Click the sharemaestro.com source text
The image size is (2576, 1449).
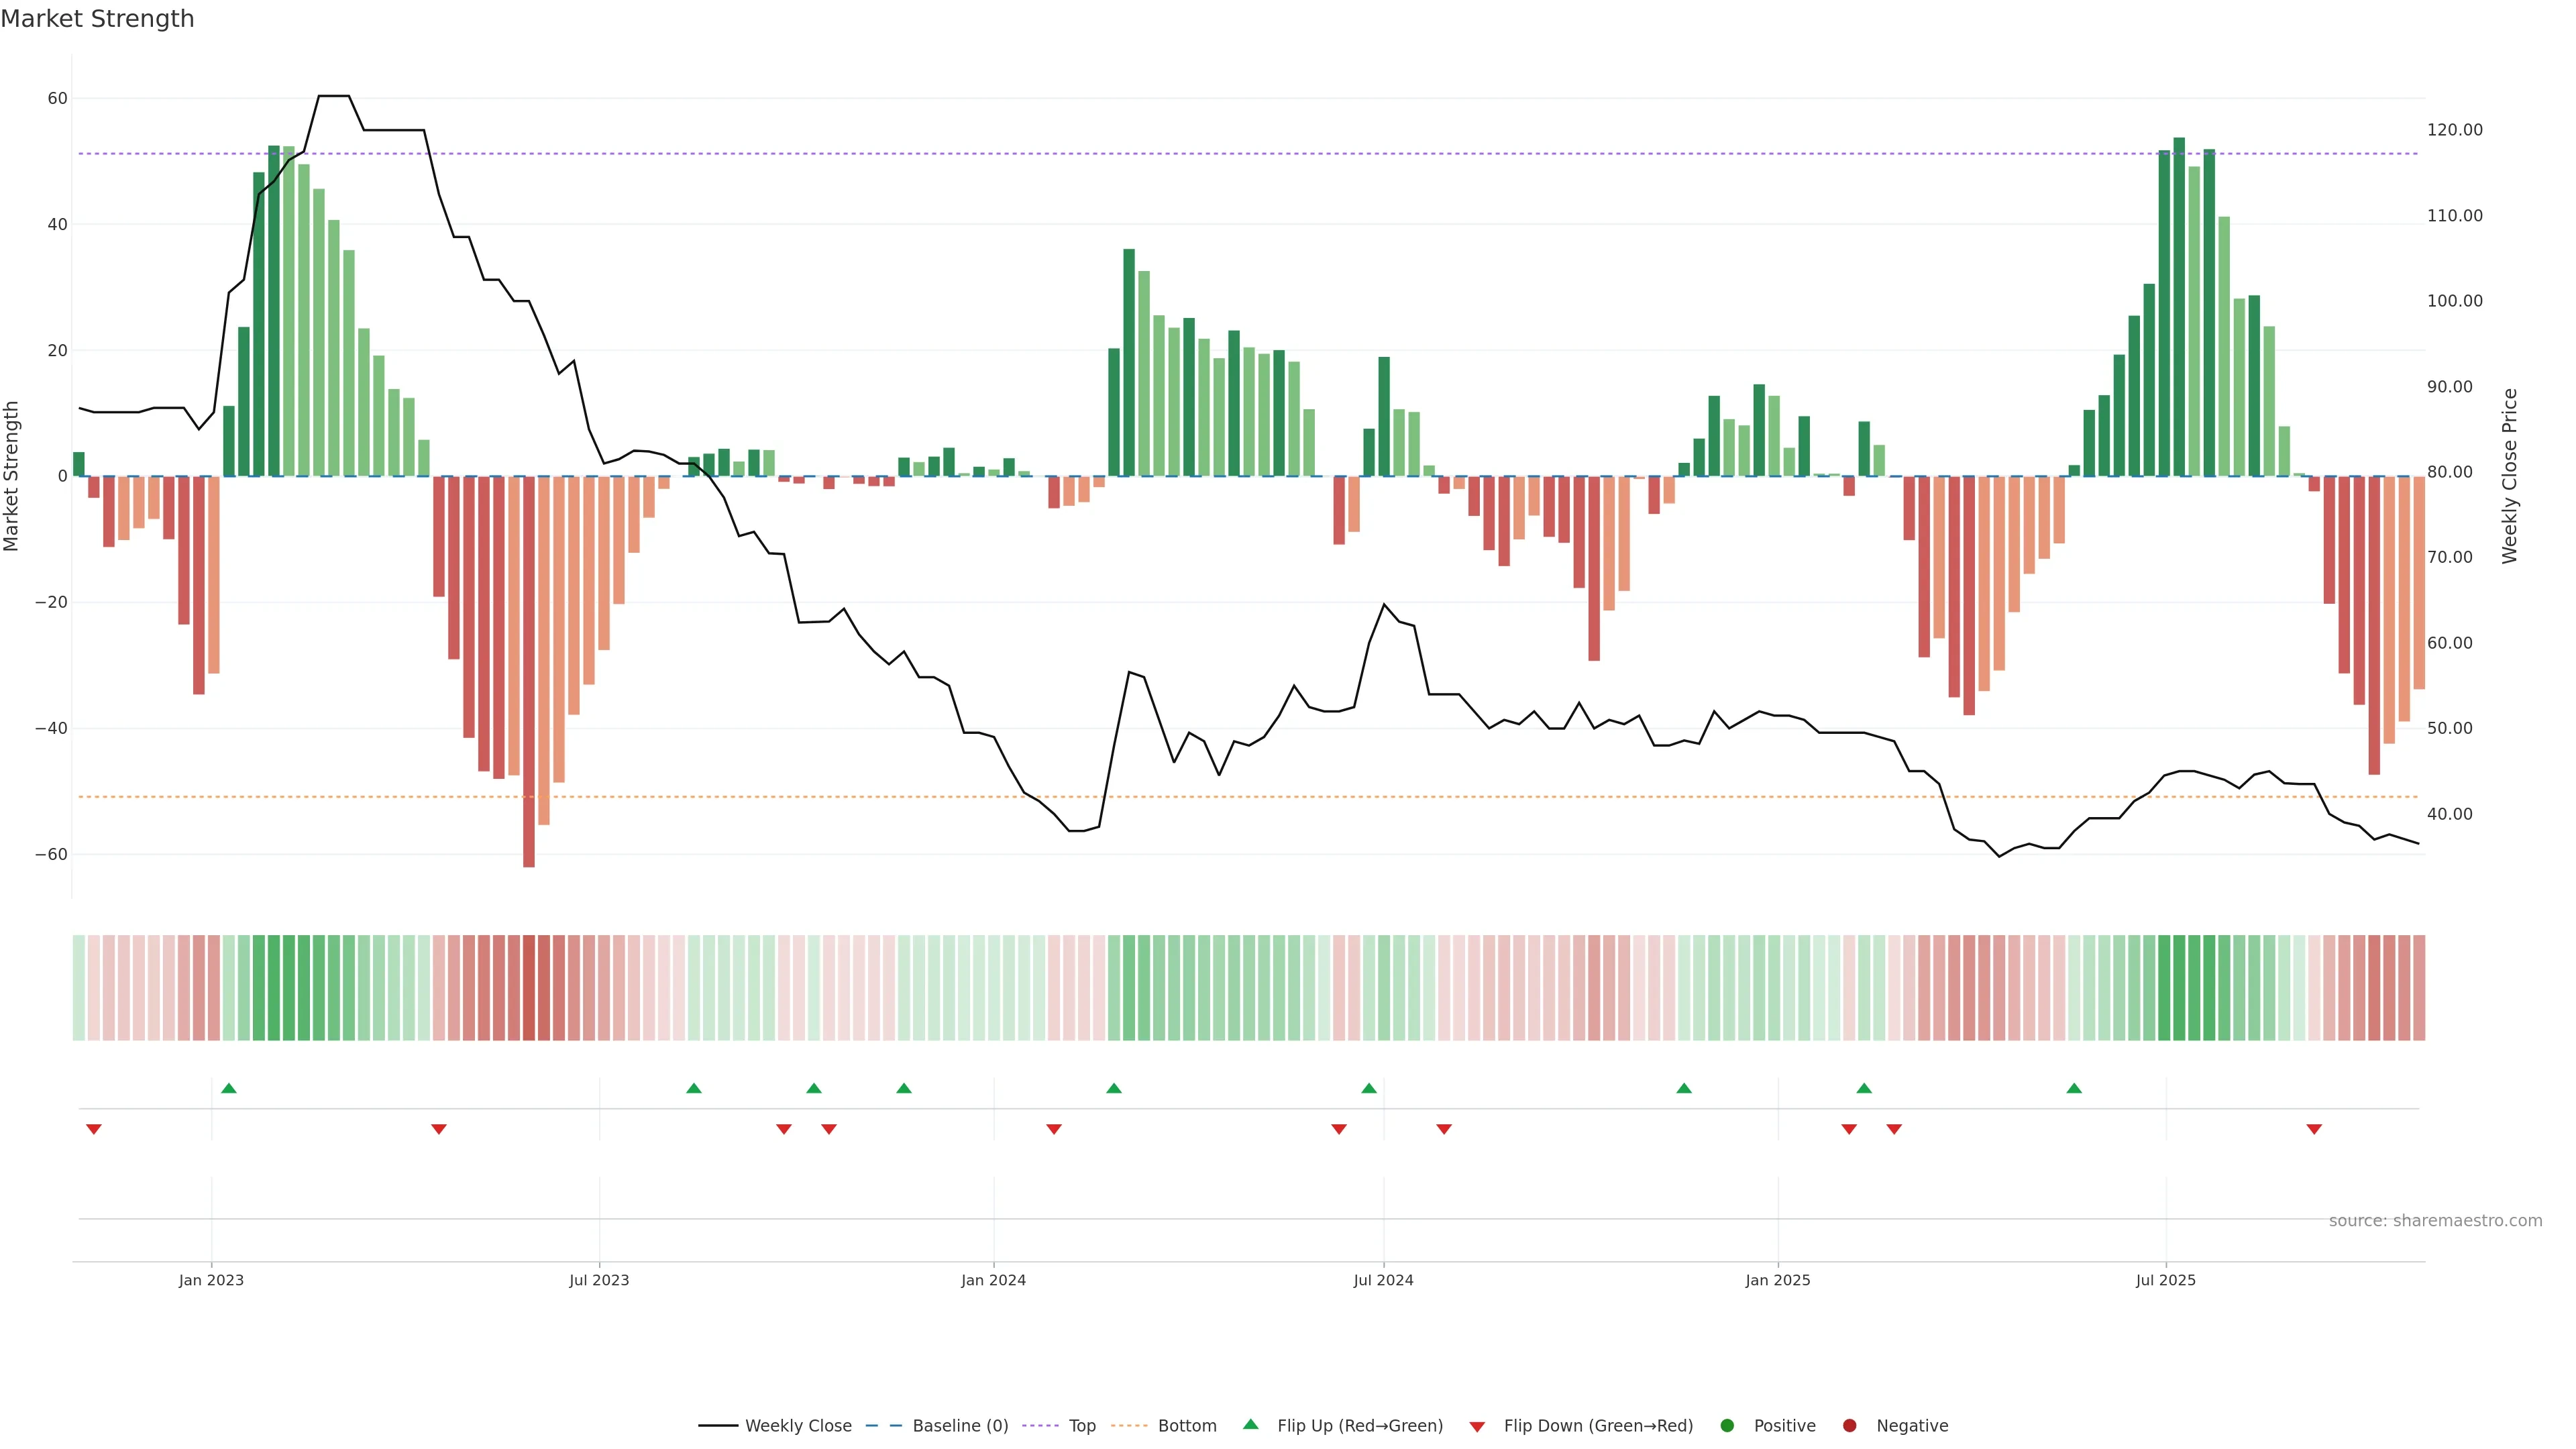pos(2435,1220)
